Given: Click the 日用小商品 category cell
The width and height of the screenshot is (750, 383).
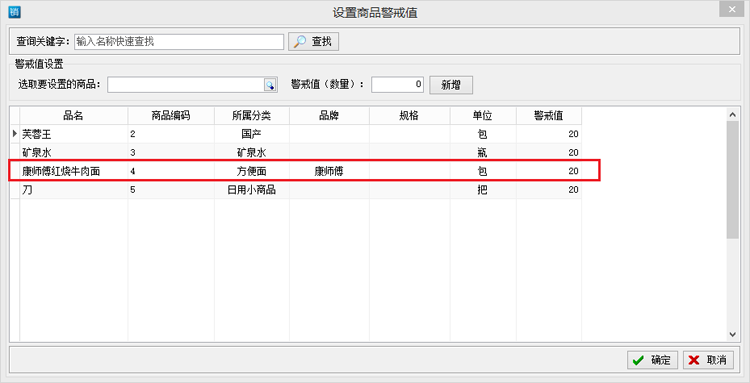Looking at the screenshot, I should (252, 190).
